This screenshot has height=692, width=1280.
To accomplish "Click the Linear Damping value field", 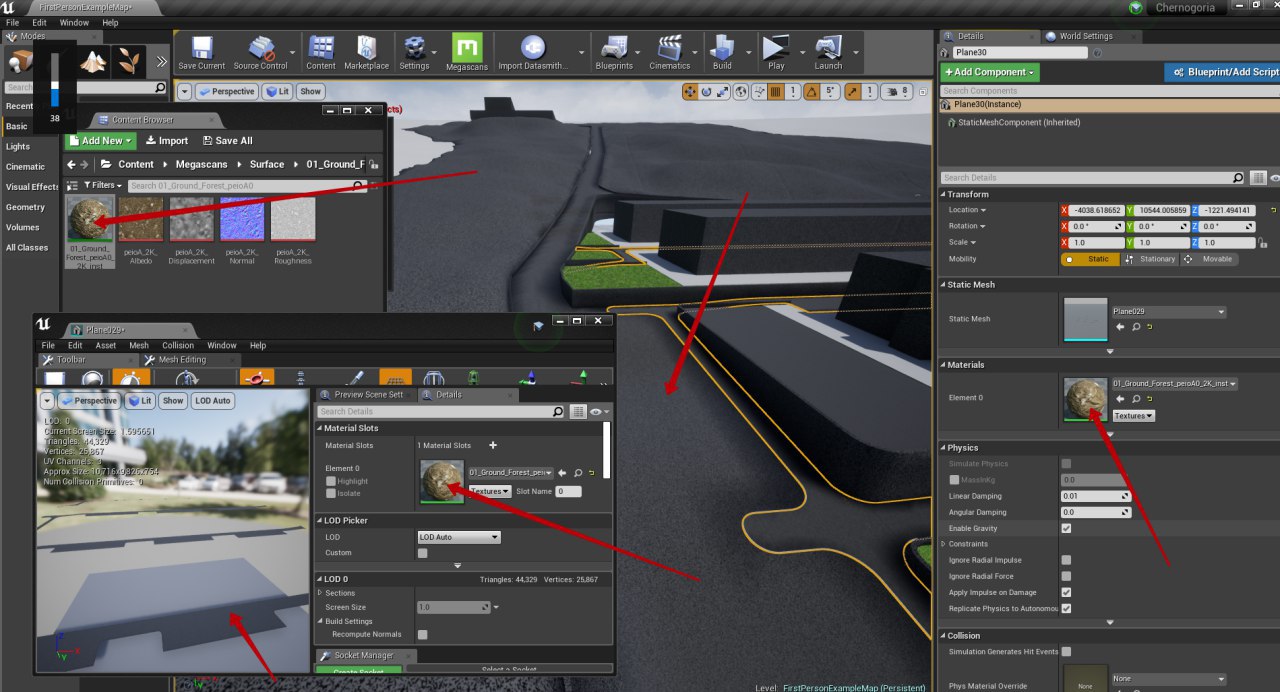I will 1096,496.
